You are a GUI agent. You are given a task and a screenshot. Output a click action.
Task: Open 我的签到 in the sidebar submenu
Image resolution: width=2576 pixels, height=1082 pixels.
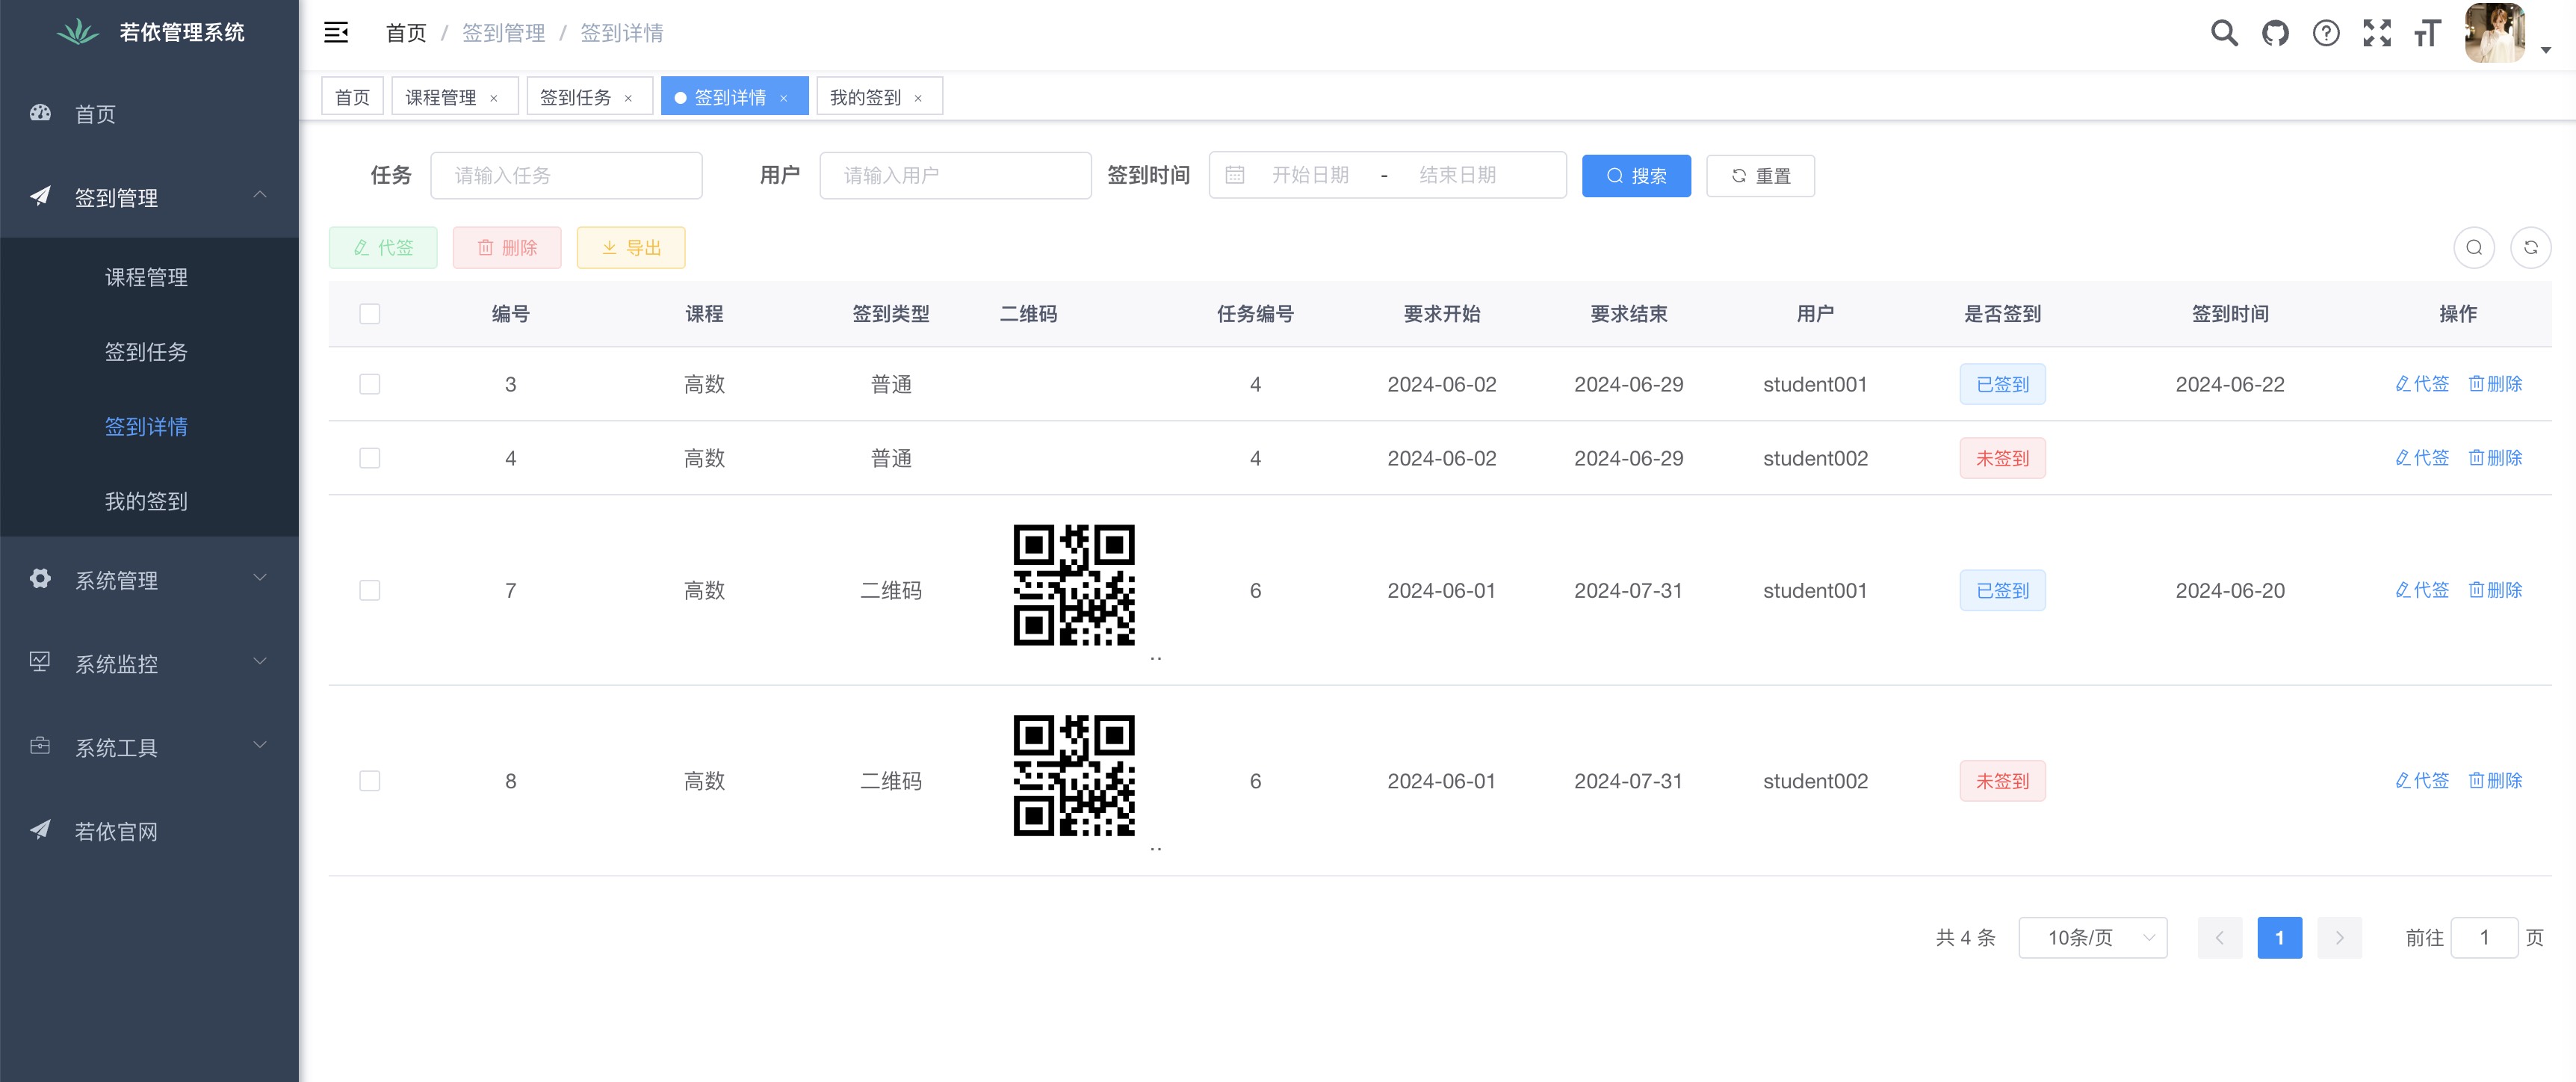click(149, 500)
